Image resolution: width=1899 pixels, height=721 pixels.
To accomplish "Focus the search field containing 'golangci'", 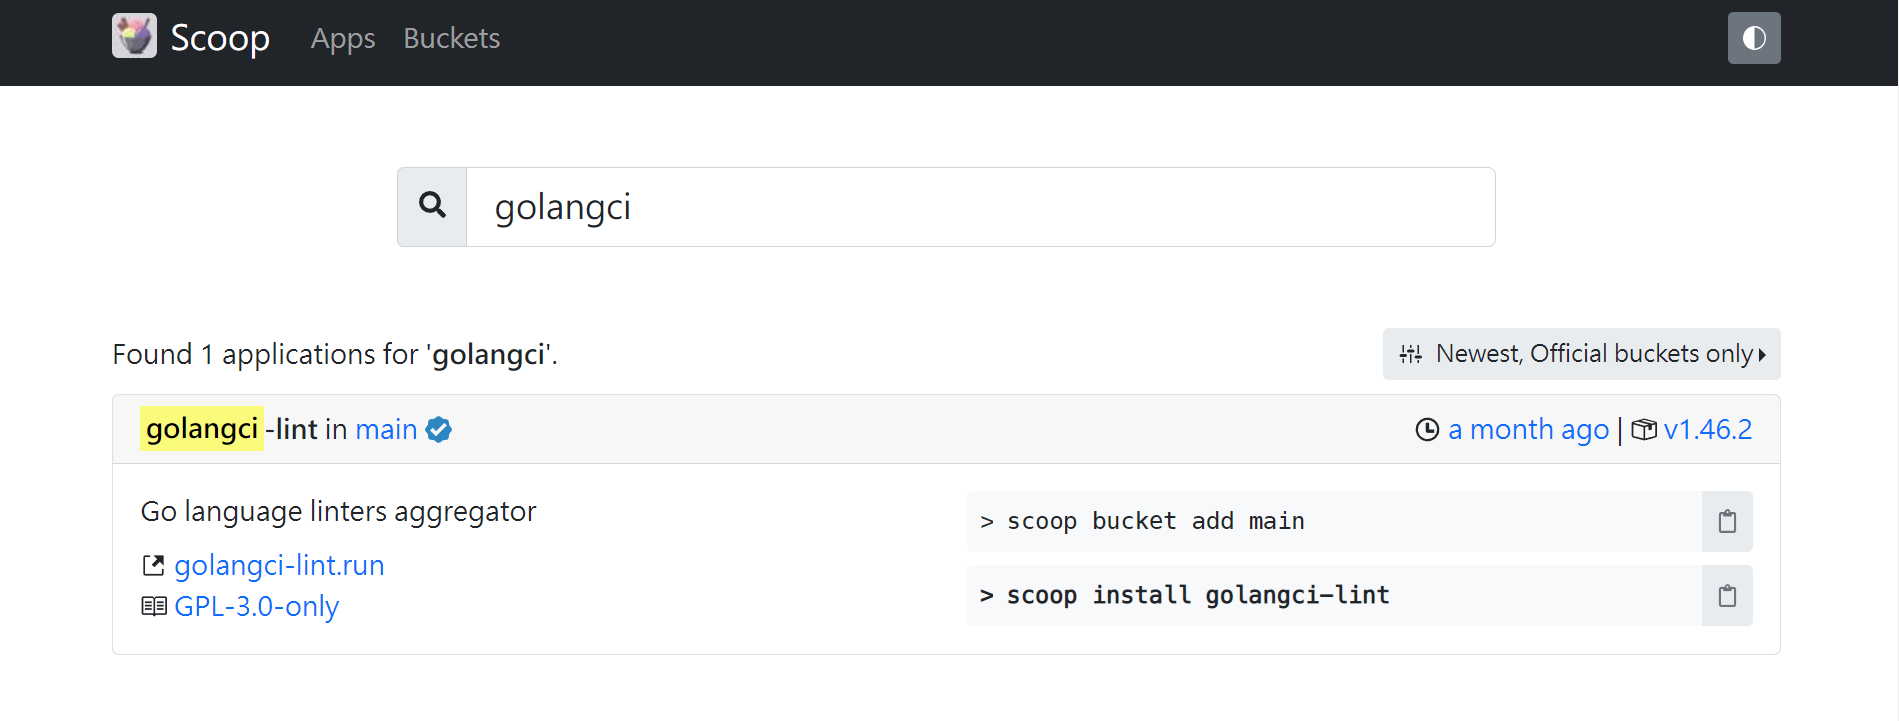I will 980,207.
